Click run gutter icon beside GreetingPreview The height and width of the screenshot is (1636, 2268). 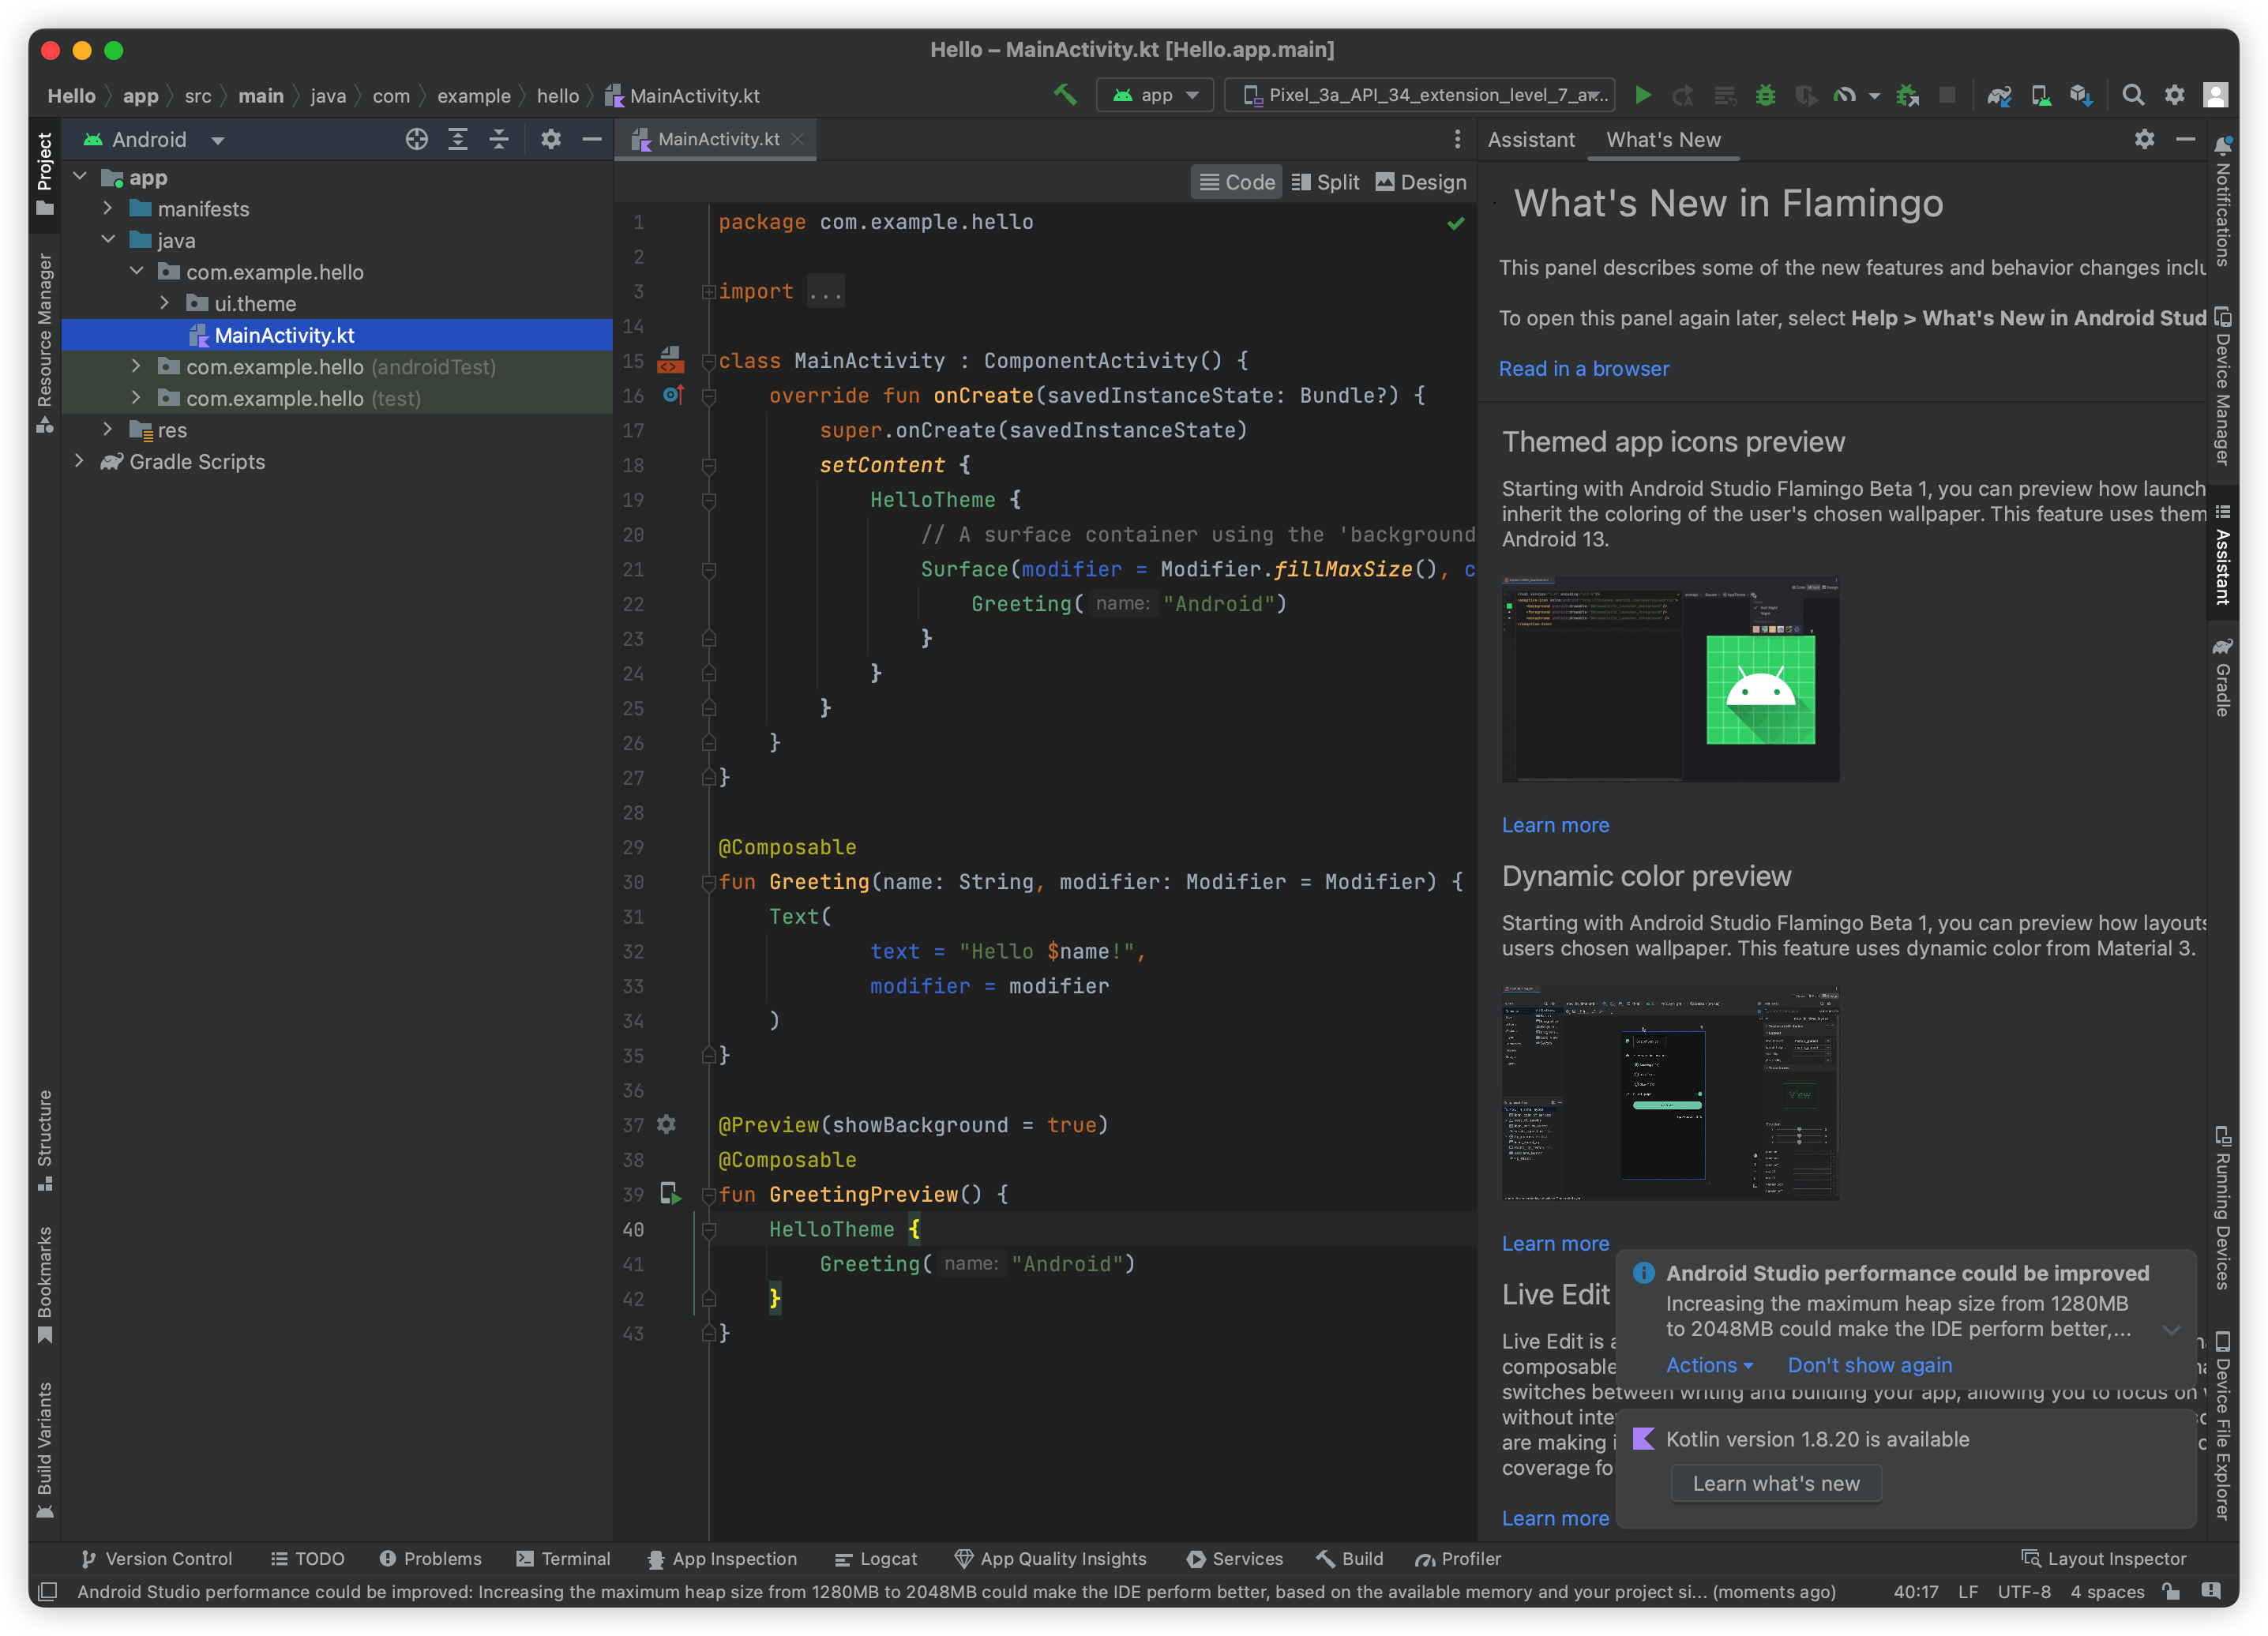(x=670, y=1194)
